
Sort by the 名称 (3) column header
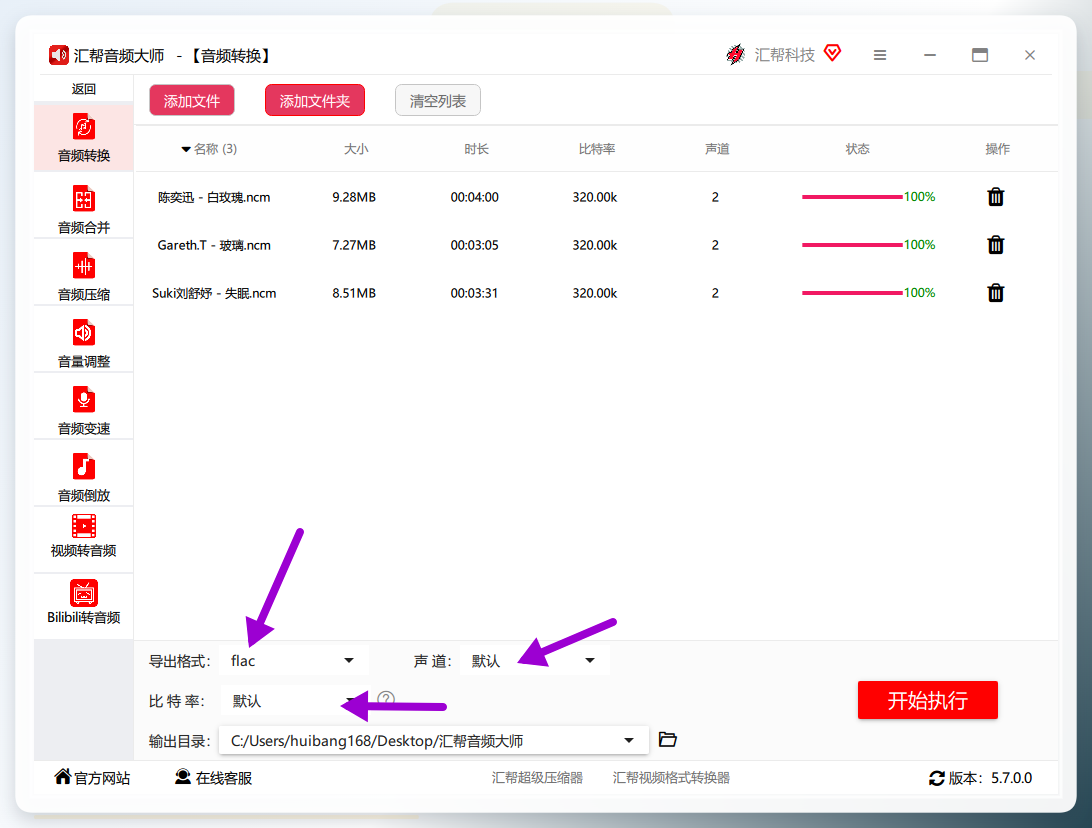tap(210, 149)
